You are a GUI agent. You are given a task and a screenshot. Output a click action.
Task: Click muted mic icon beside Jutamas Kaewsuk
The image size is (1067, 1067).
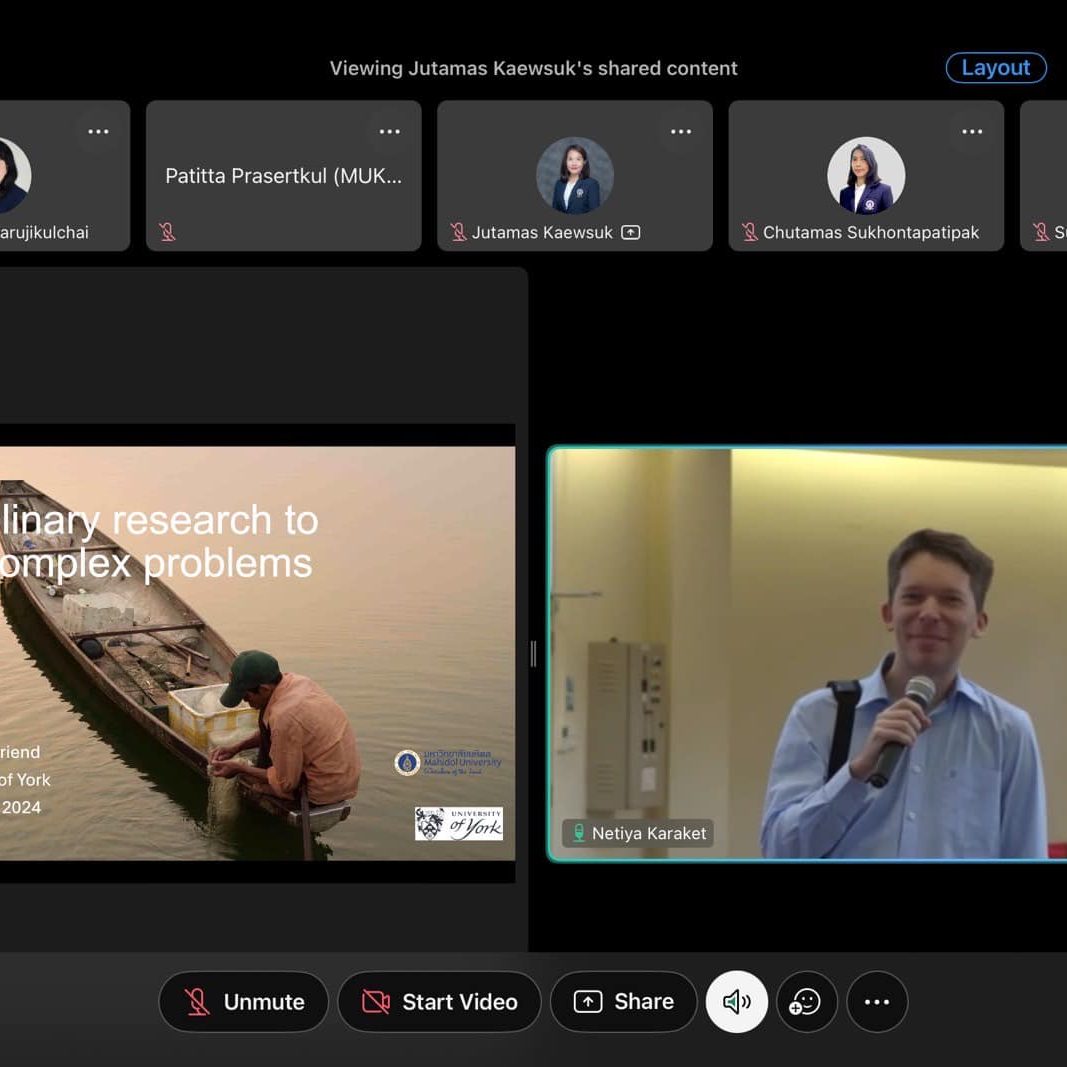[458, 232]
